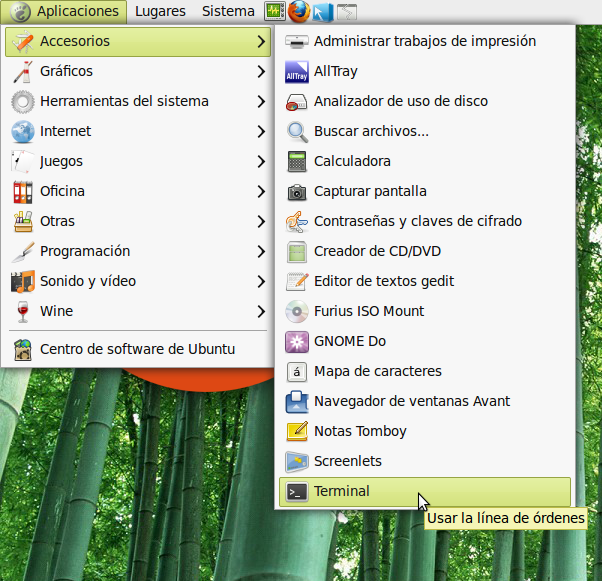This screenshot has height=581, width=602.
Task: Click the Wine glass icon
Action: pos(23,311)
